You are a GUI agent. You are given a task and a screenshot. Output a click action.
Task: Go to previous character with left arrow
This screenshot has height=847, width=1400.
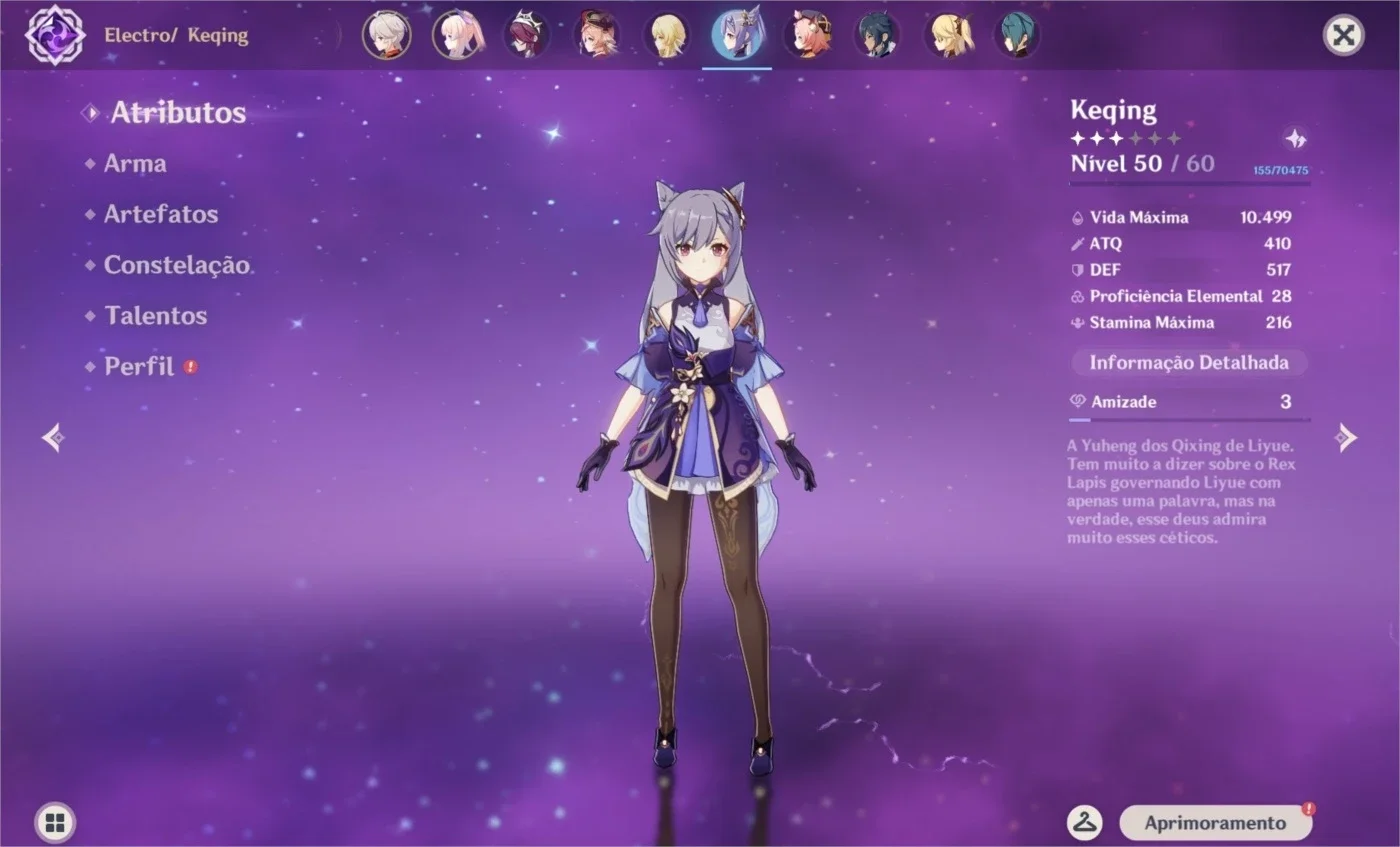pyautogui.click(x=53, y=437)
